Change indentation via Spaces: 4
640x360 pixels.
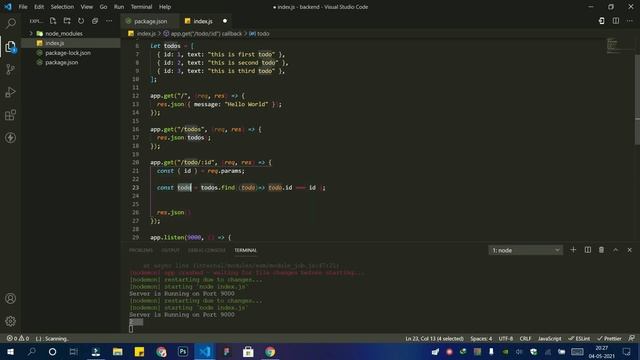pos(481,338)
